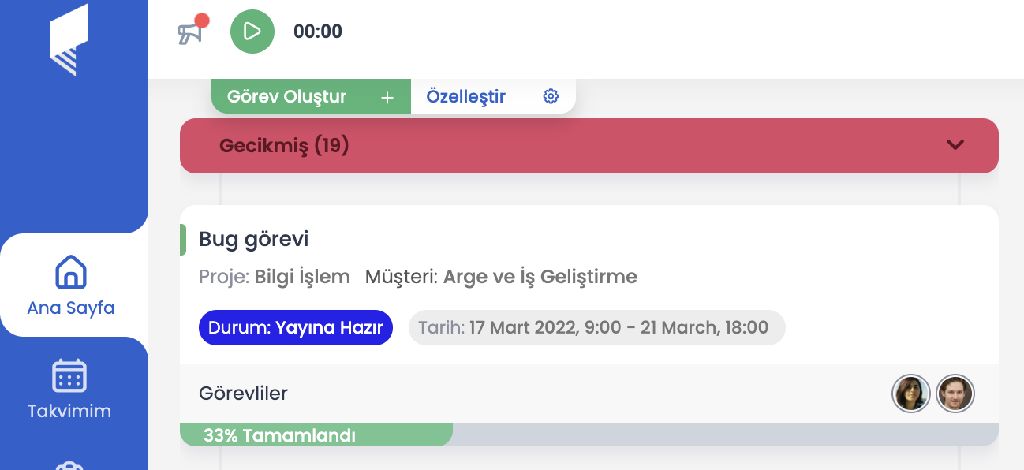The image size is (1024, 470).
Task: Open the gear icon next to Özelleştir
Action: (x=550, y=97)
